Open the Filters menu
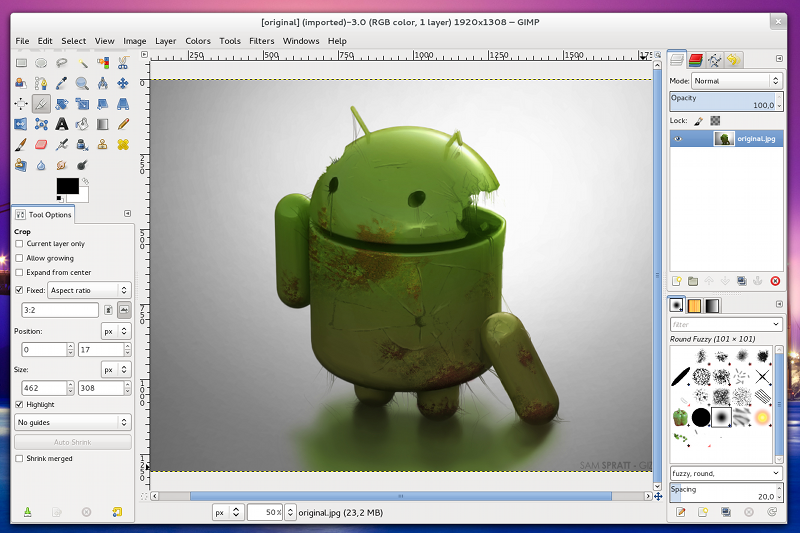 click(x=262, y=41)
